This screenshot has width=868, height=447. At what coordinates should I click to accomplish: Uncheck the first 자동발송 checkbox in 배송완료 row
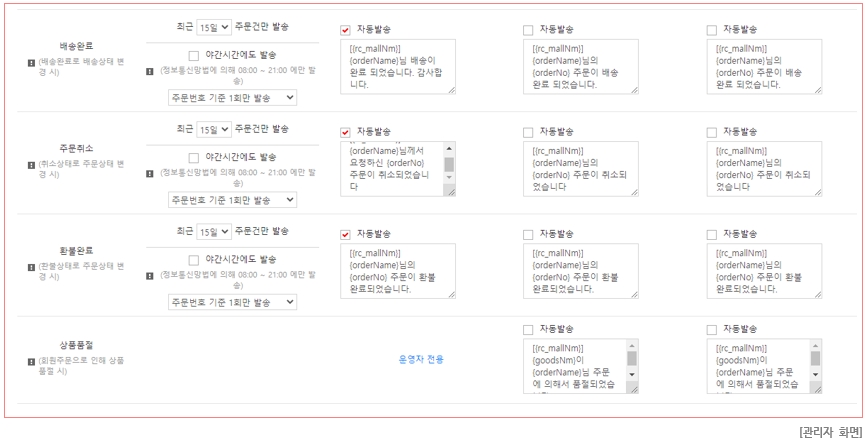click(x=346, y=30)
